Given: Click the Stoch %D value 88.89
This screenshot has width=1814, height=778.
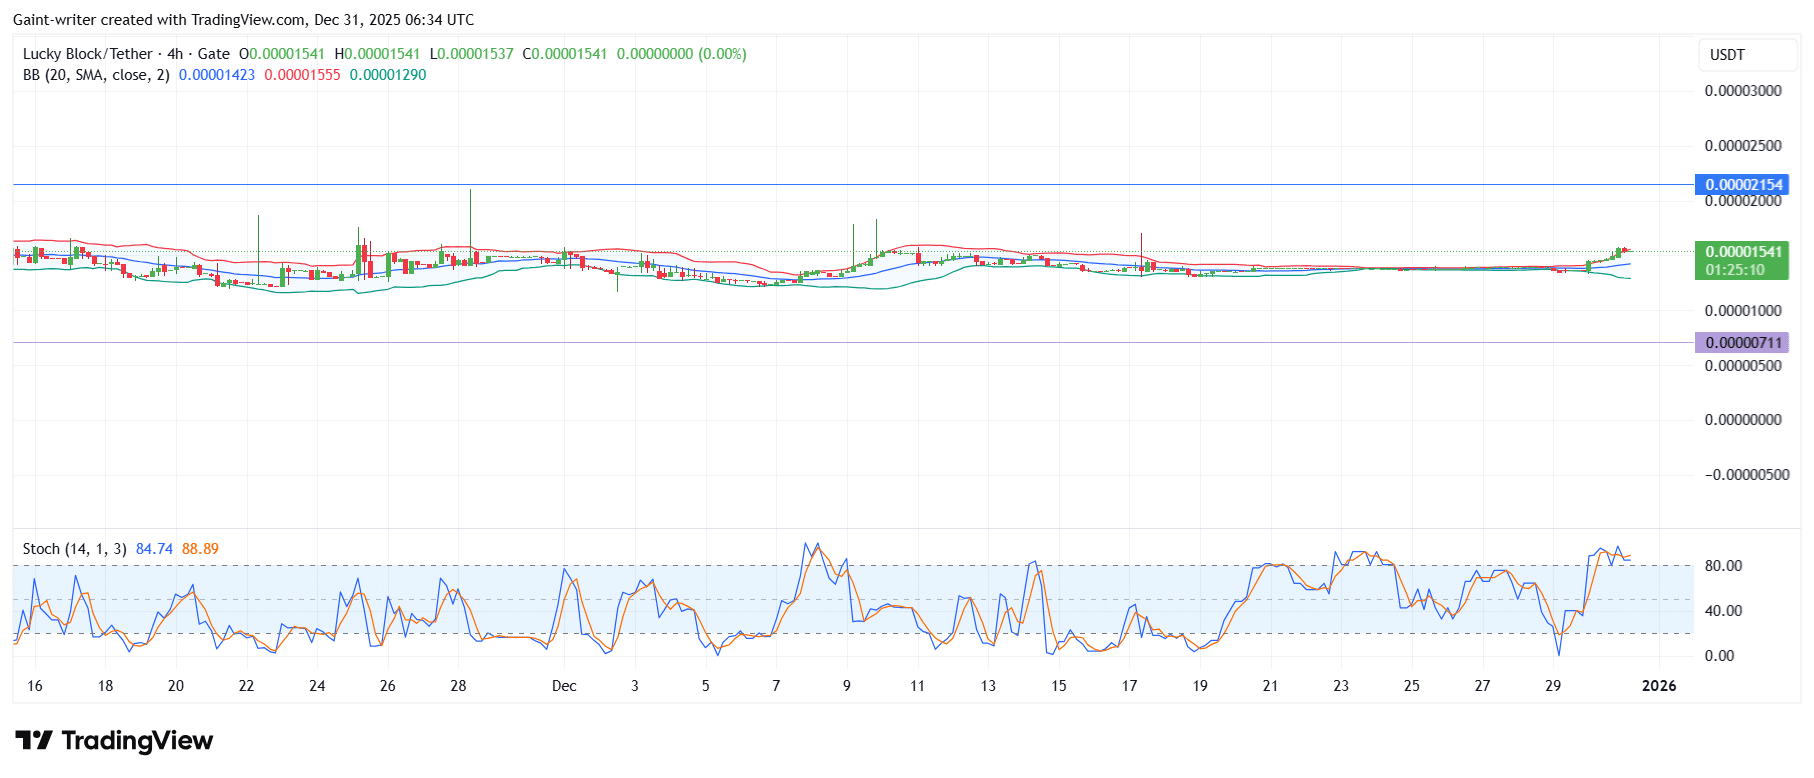Looking at the screenshot, I should click(x=200, y=549).
